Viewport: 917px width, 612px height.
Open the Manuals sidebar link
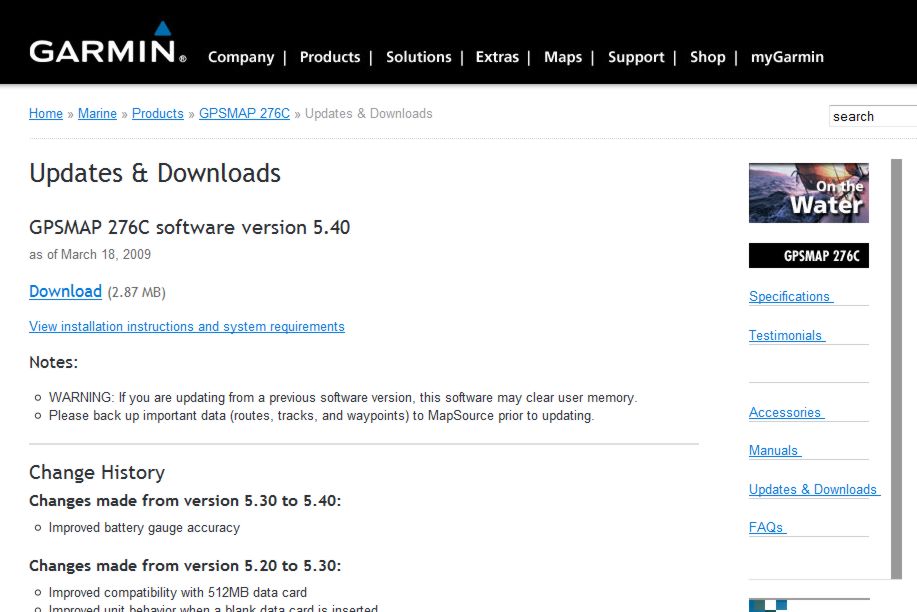[773, 451]
